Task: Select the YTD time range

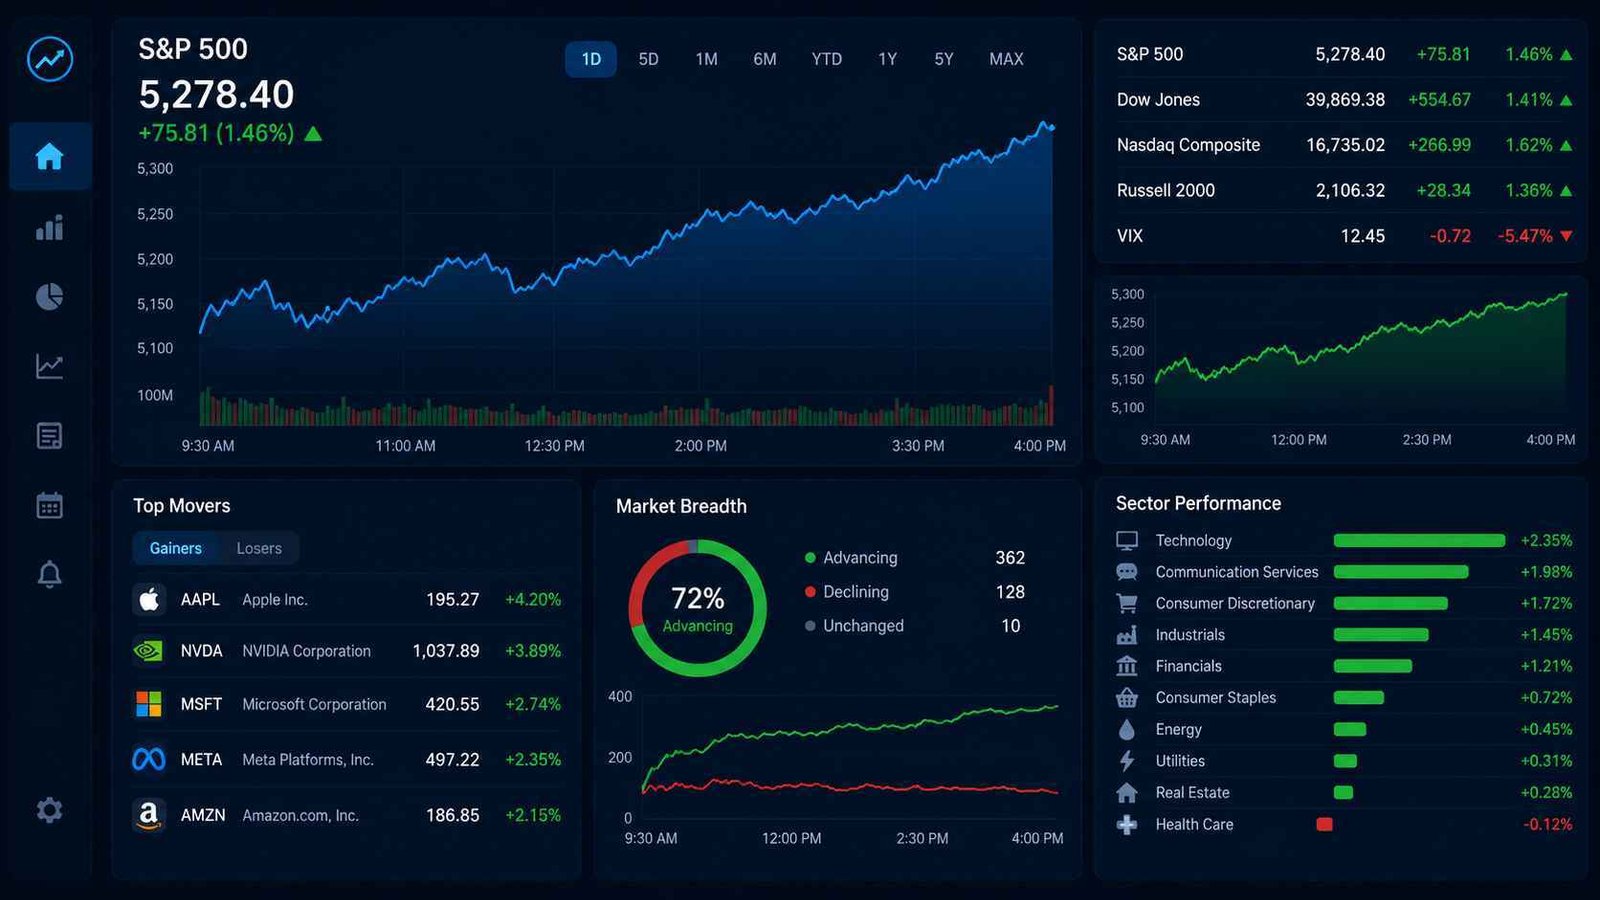Action: (826, 59)
